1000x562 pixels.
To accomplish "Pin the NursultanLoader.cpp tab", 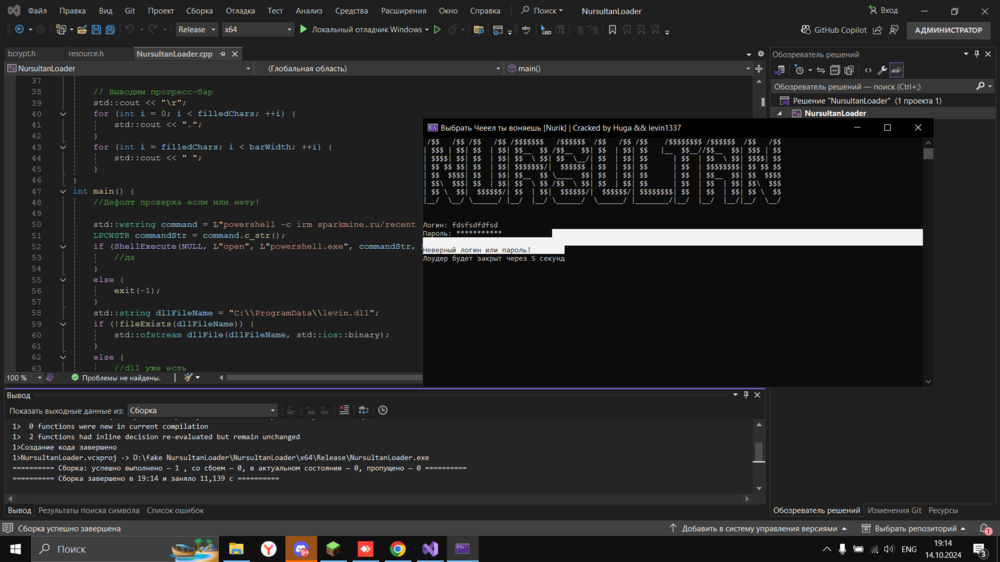I will point(223,54).
